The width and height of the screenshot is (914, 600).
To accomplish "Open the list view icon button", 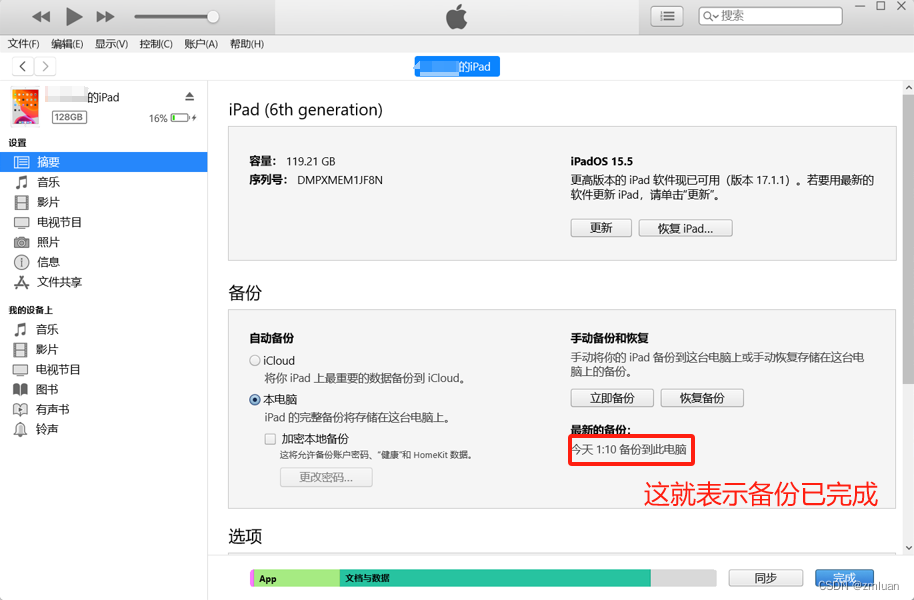I will [x=667, y=16].
